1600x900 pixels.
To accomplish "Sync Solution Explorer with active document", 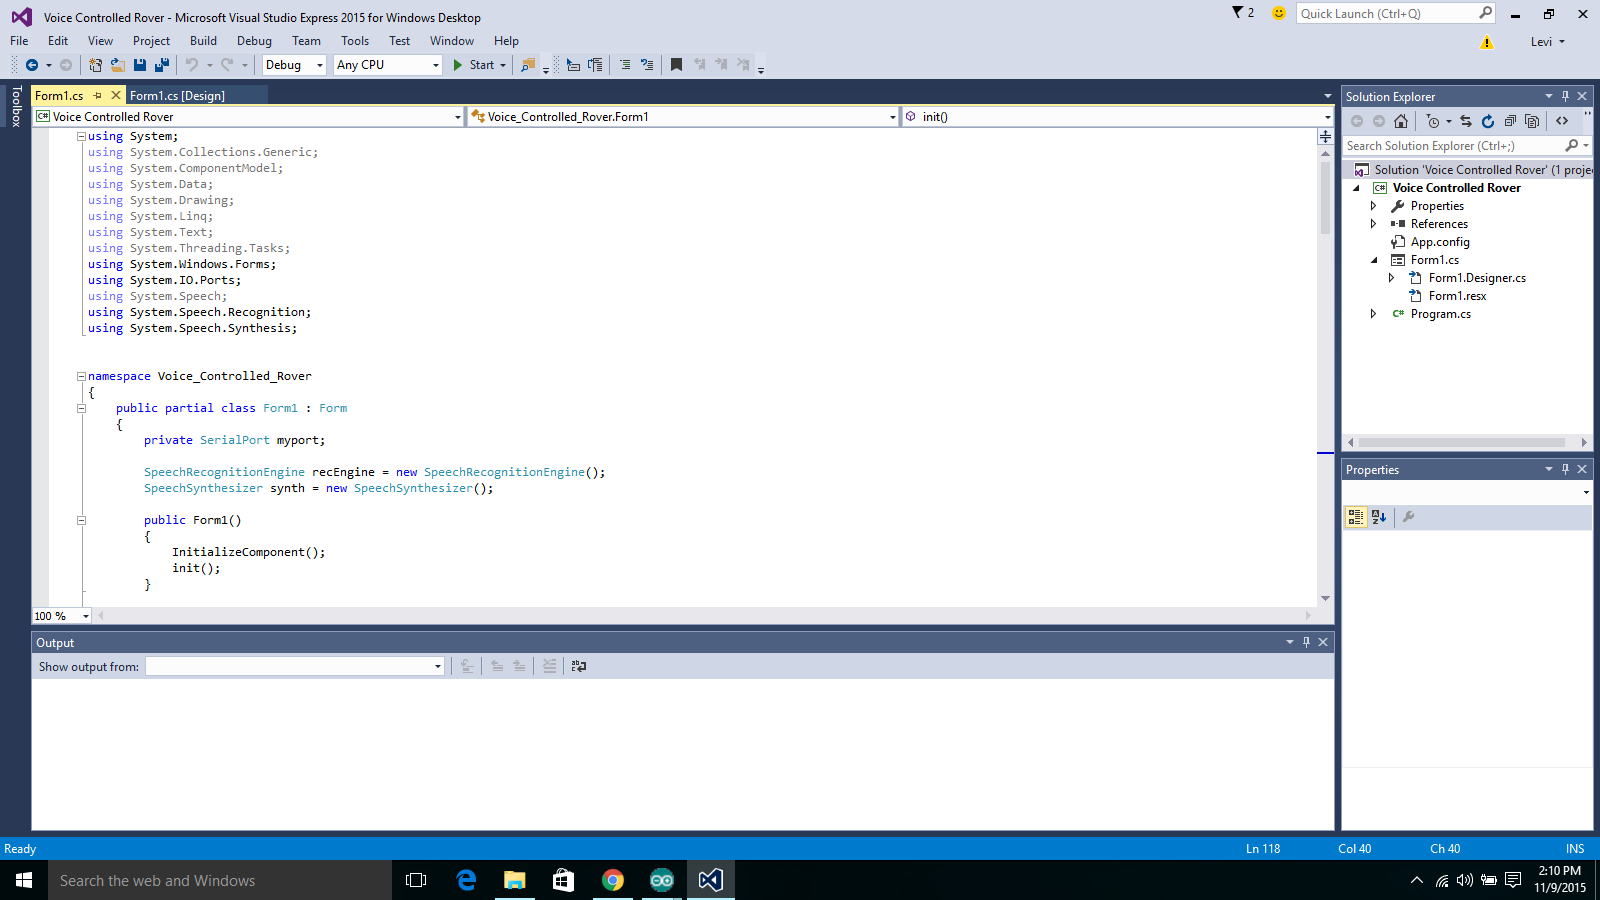I will point(1466,121).
